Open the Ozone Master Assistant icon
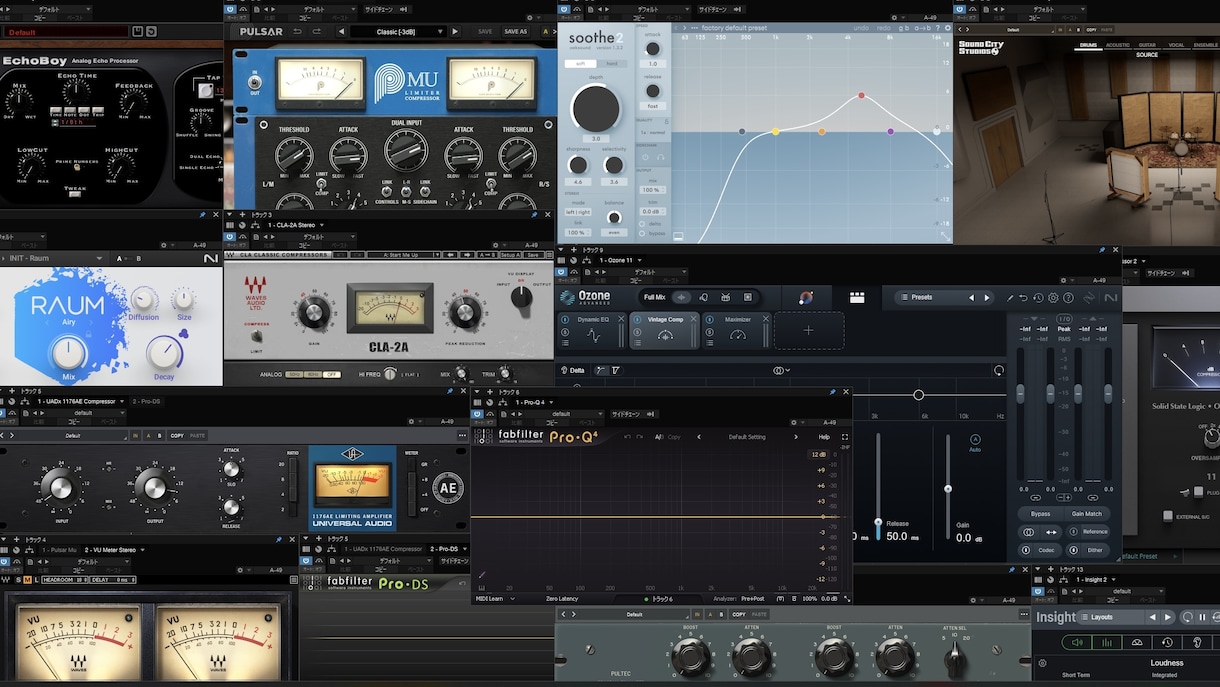 click(x=806, y=297)
